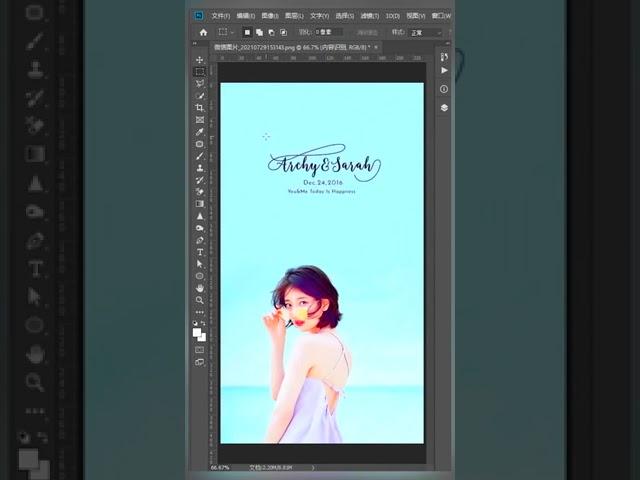Select the Pen tool

[200, 240]
